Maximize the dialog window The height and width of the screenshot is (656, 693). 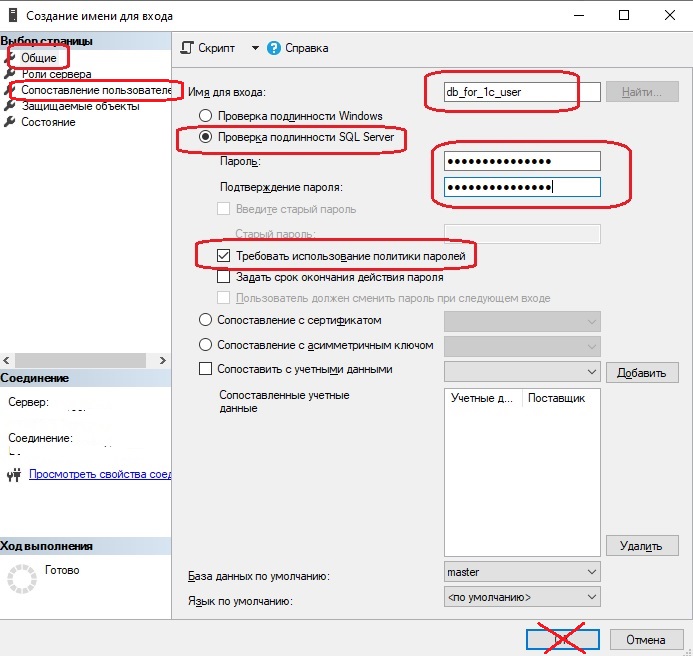pyautogui.click(x=624, y=15)
